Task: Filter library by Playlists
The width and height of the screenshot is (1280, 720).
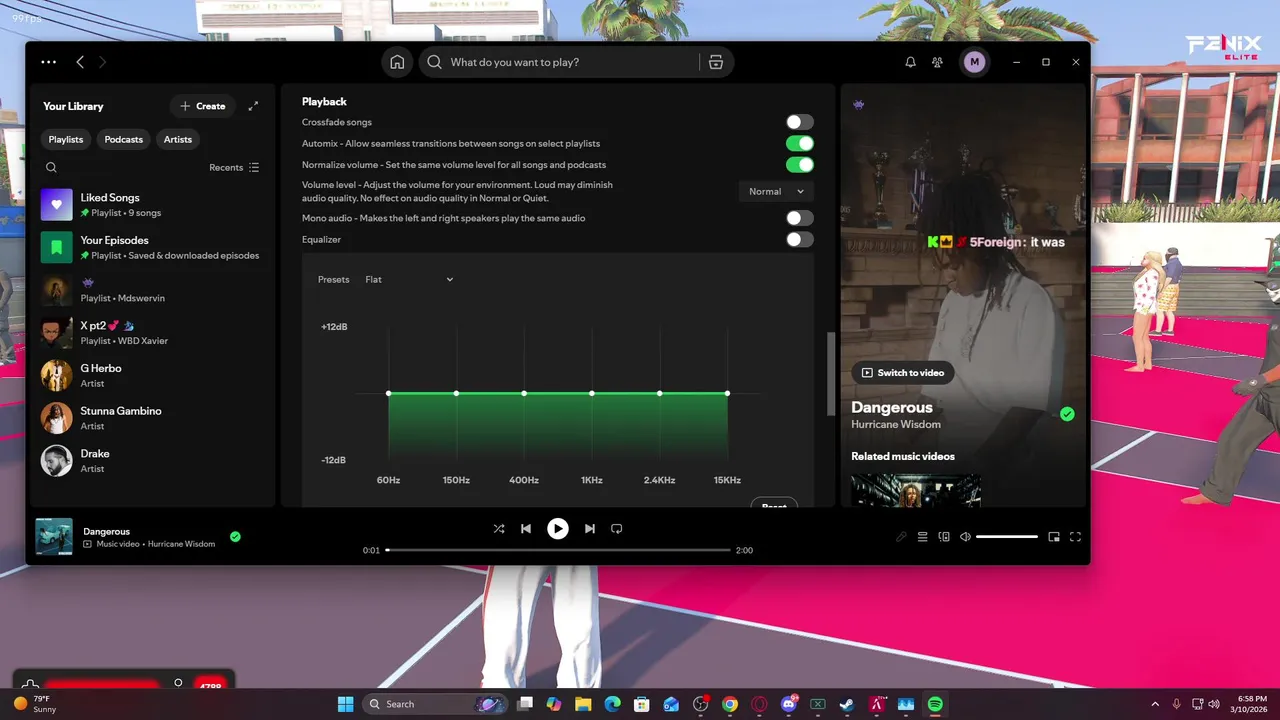Action: 66,139
